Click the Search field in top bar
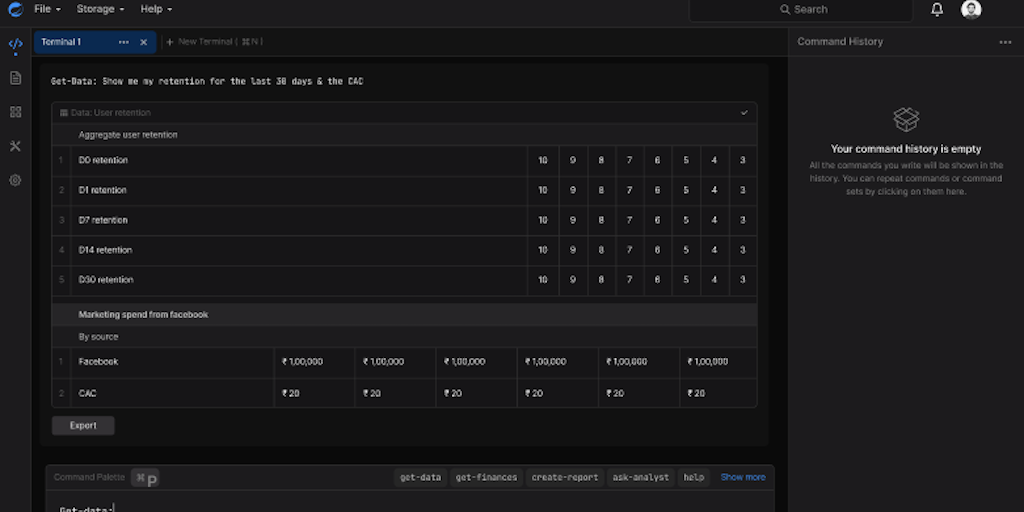Image resolution: width=1024 pixels, height=512 pixels. (801, 9)
